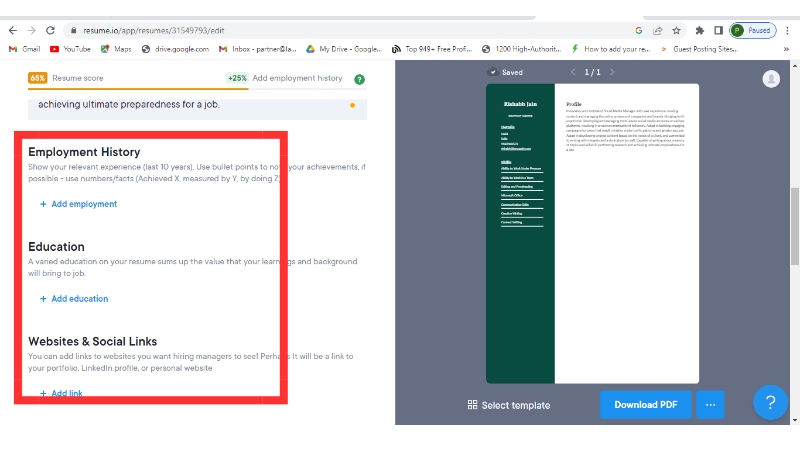The width and height of the screenshot is (800, 449).
Task: Go to previous resume page arrow
Action: tap(573, 72)
